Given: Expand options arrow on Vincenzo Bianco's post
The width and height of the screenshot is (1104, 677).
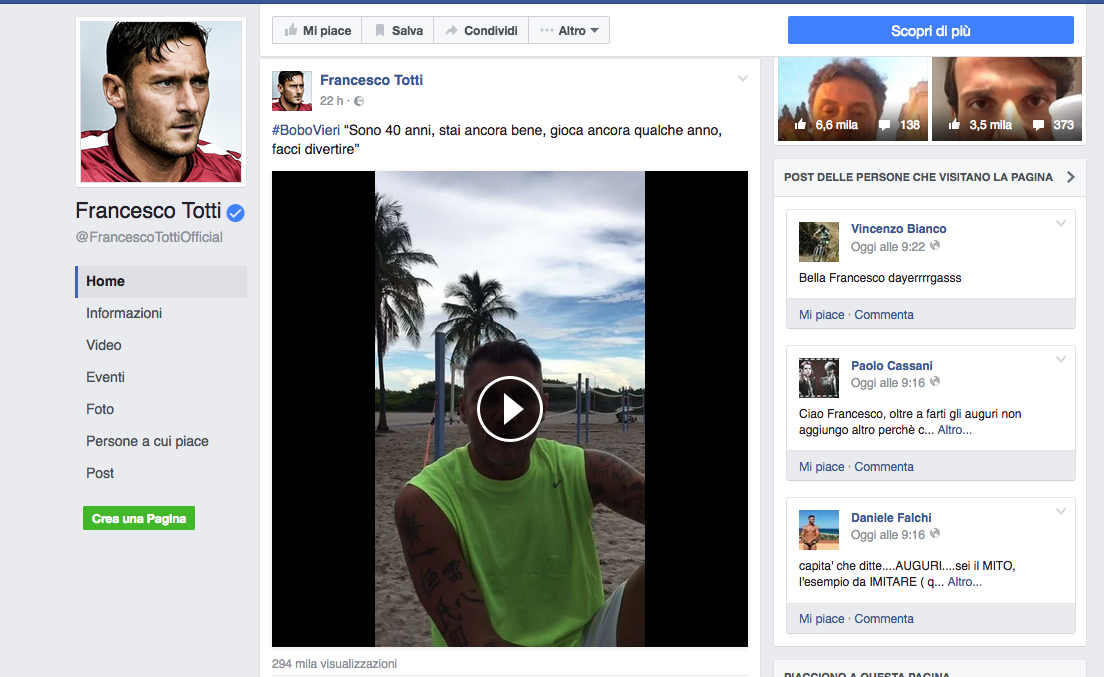Looking at the screenshot, I should click(1061, 223).
